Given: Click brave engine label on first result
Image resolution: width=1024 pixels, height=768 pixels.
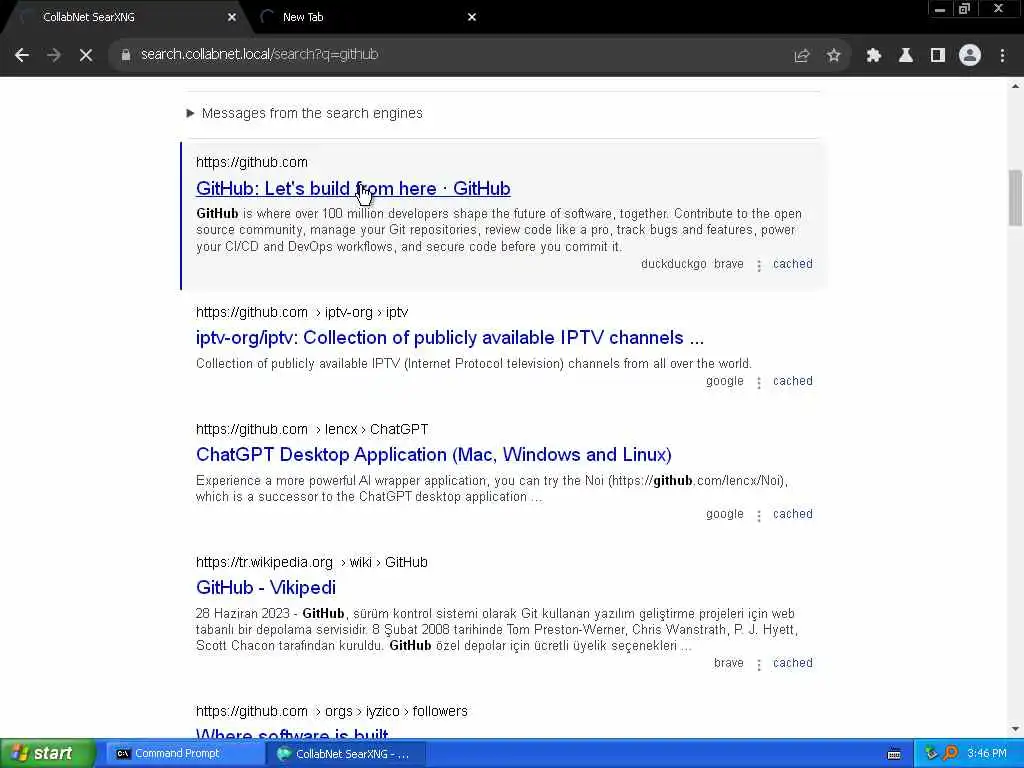Looking at the screenshot, I should pyautogui.click(x=729, y=264).
